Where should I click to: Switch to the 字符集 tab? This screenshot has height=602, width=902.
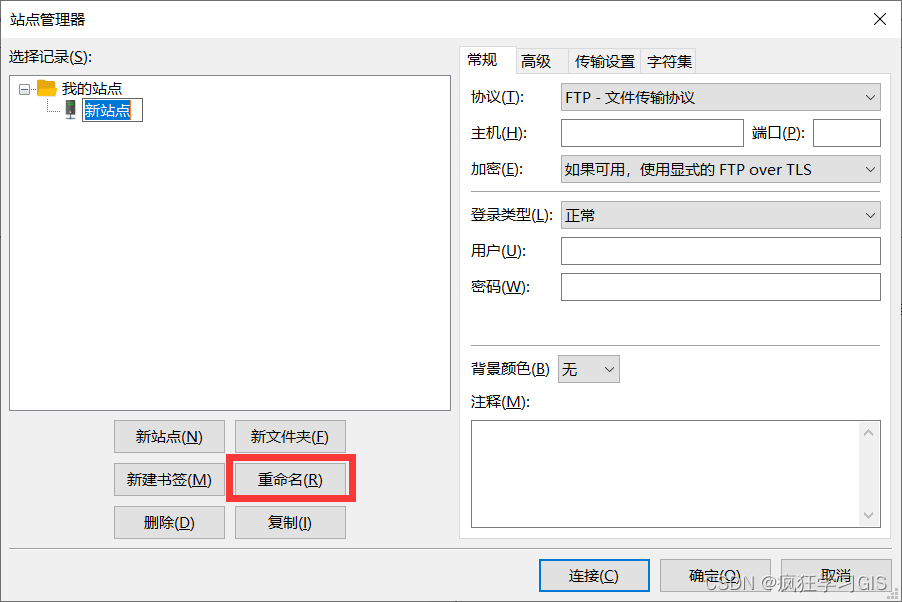tap(669, 61)
